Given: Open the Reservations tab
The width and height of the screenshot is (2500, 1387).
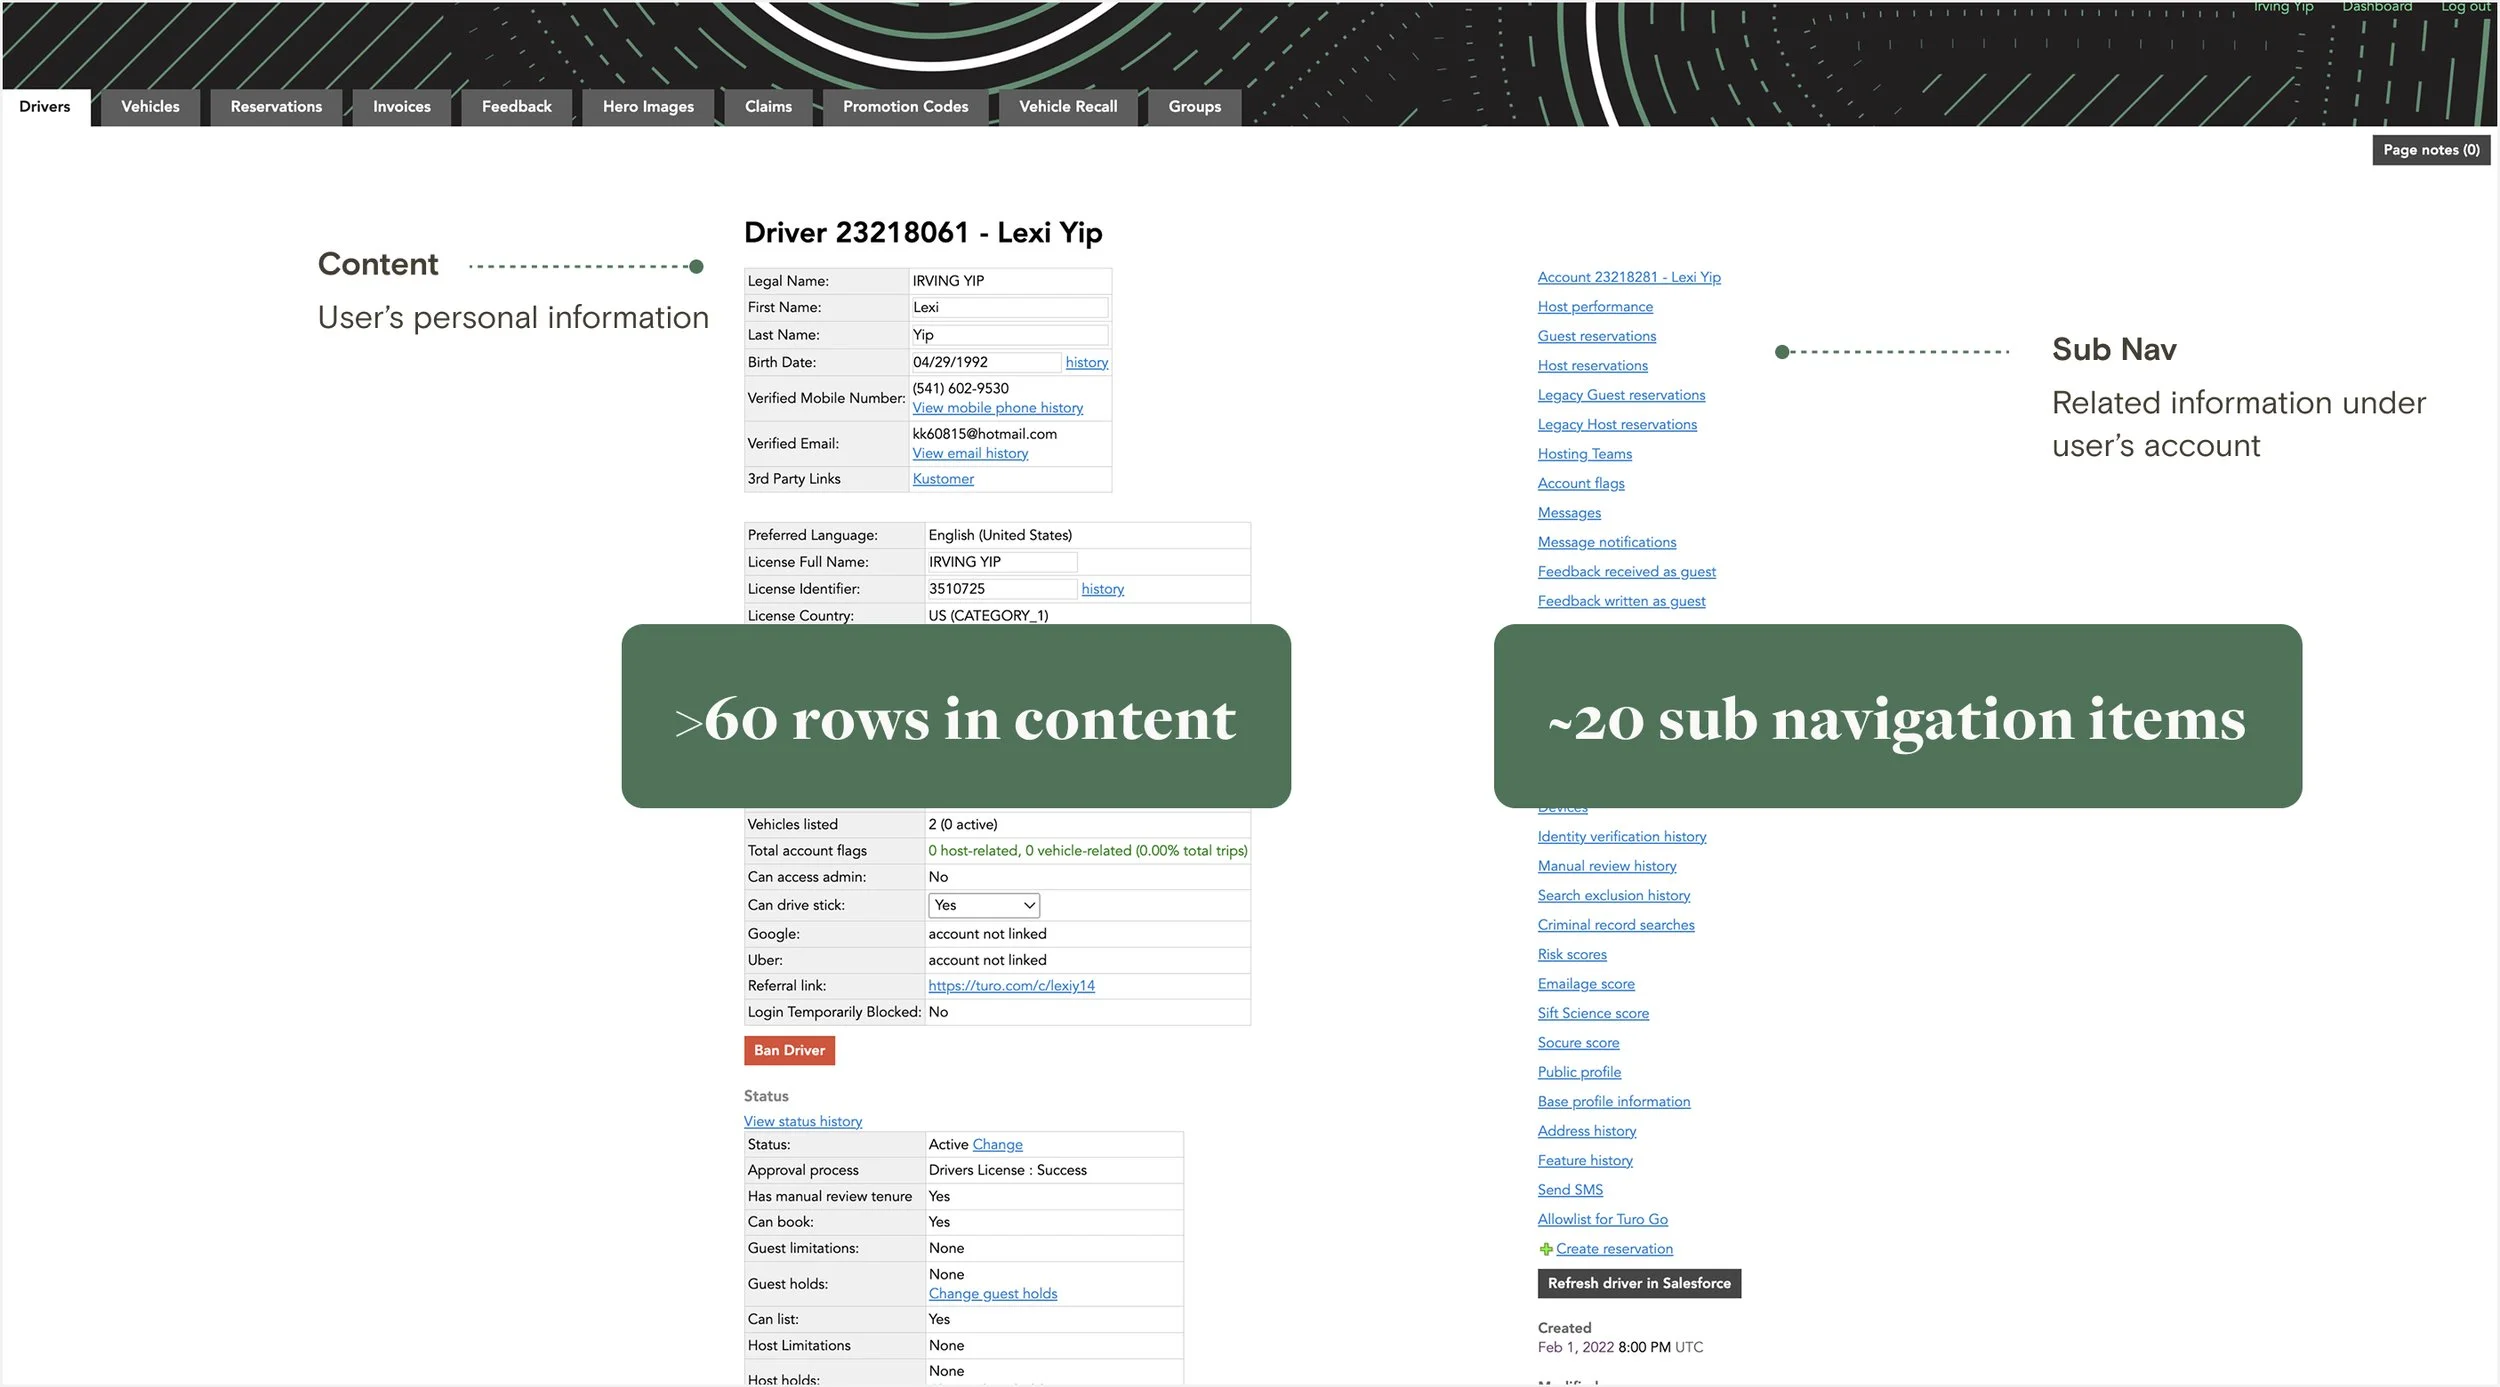Looking at the screenshot, I should tap(276, 107).
